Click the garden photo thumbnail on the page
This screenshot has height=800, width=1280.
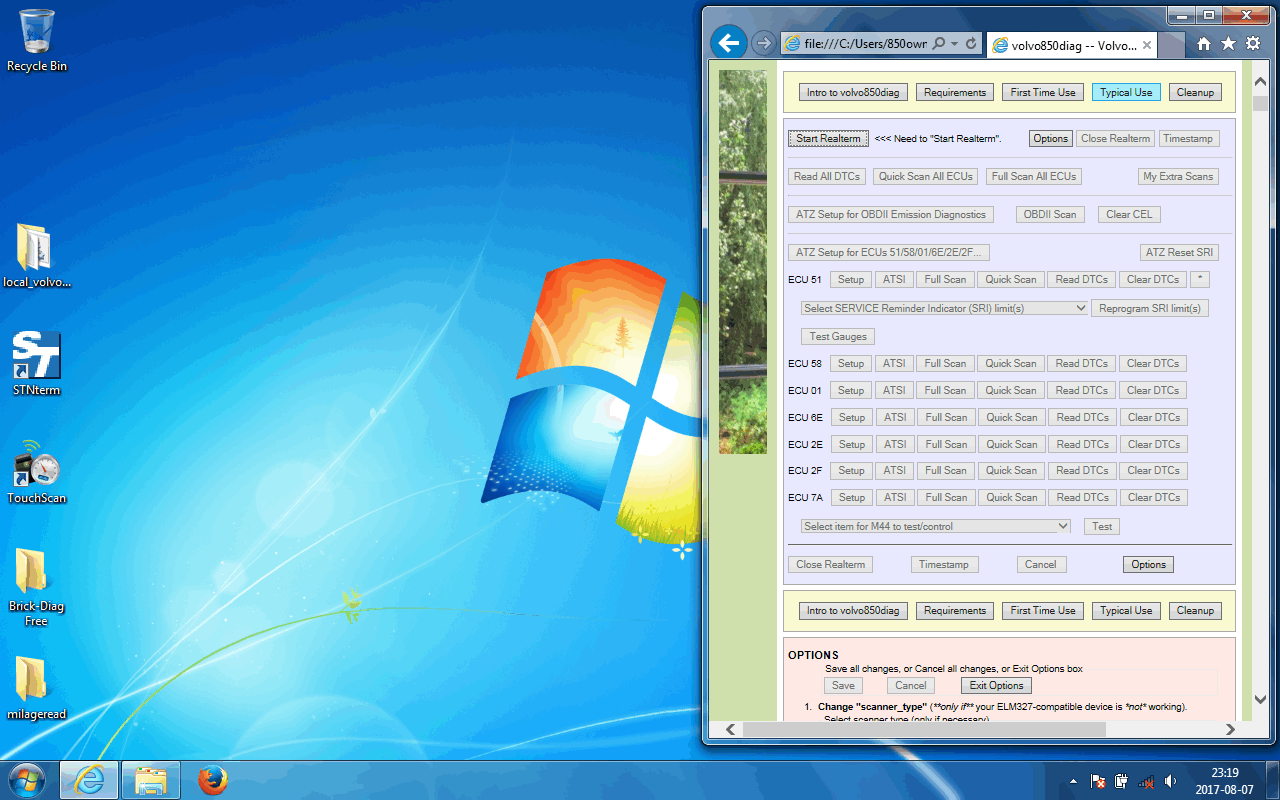[x=742, y=262]
